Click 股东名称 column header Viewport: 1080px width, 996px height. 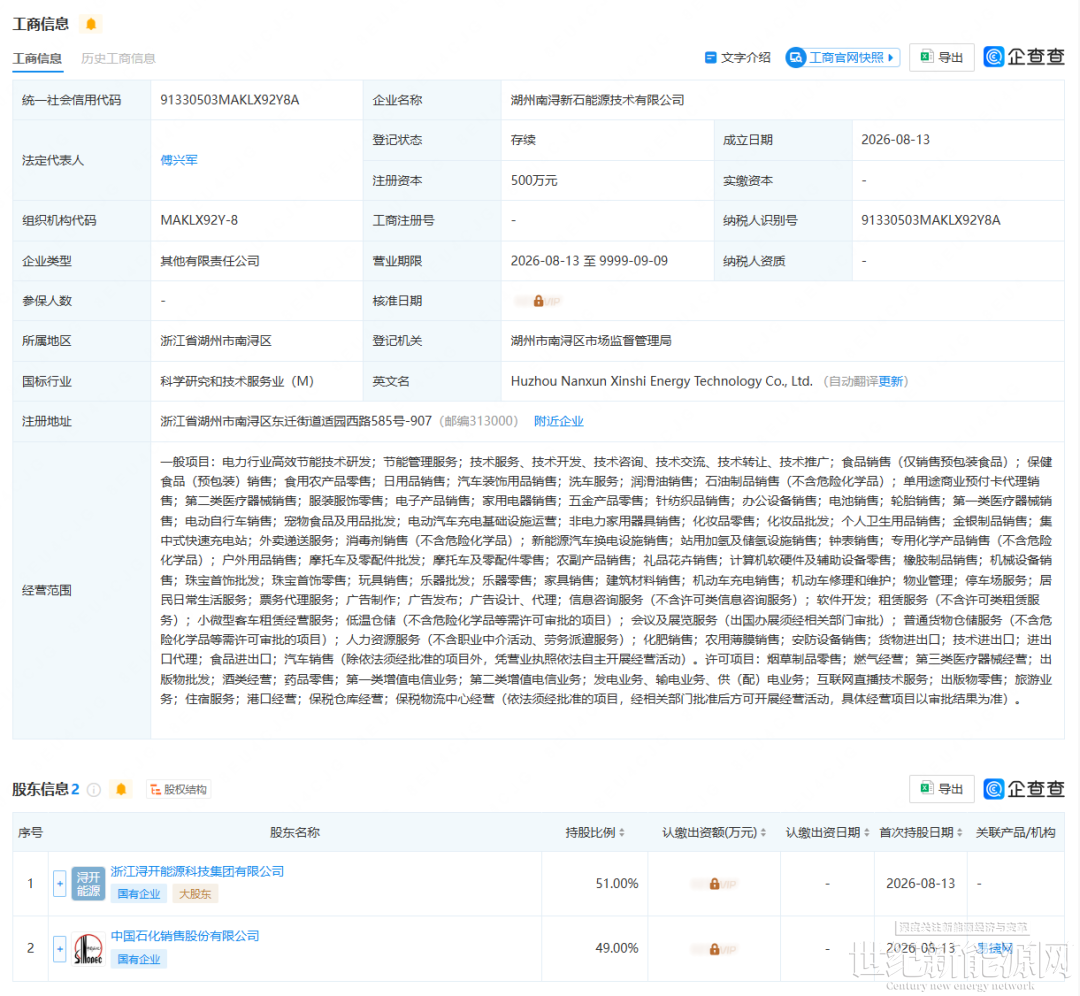pyautogui.click(x=295, y=832)
